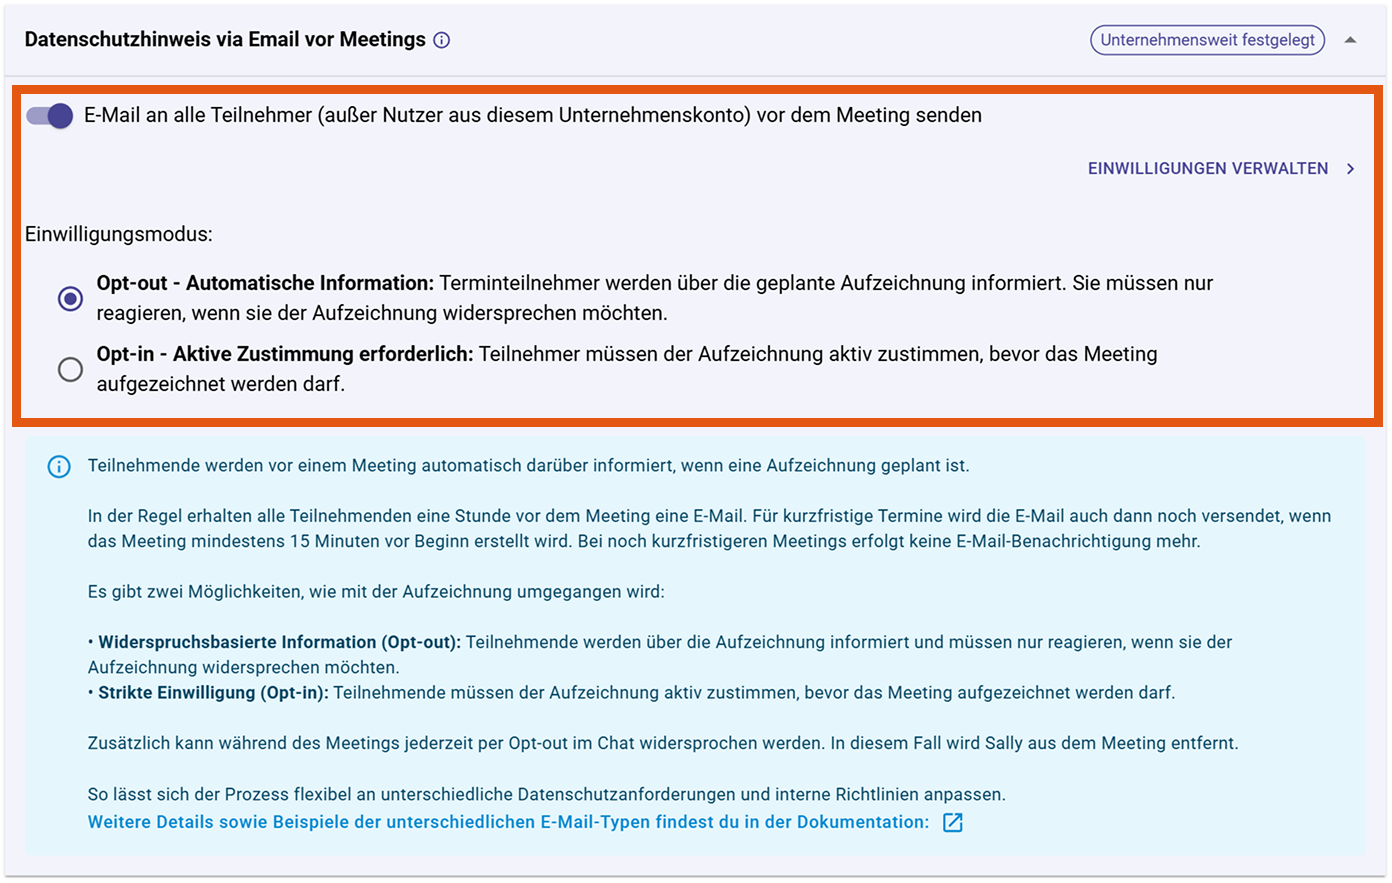Click the Widerspruchsbasierte Information (Opt-out) bullet
This screenshot has width=1392, height=883.
pos(279,642)
